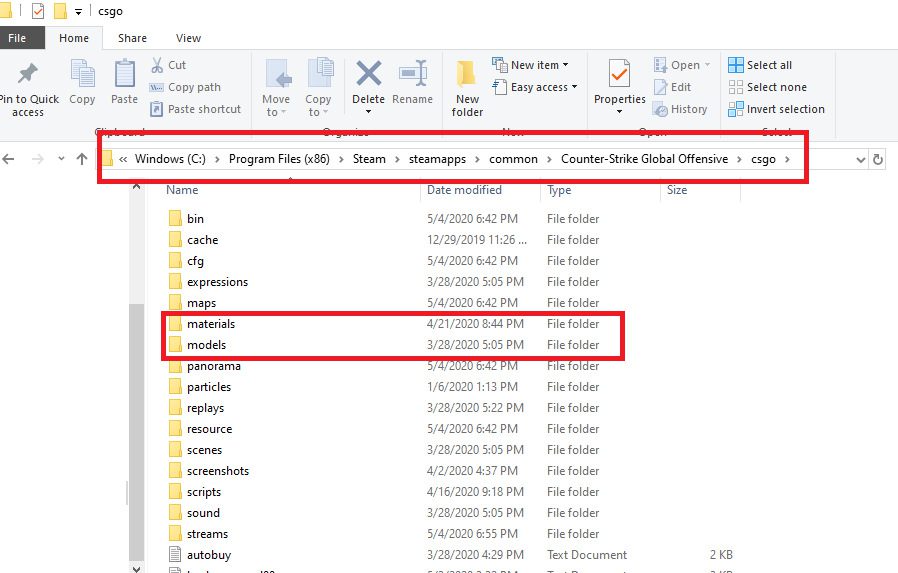
Task: Switch to the Home tab
Action: click(x=74, y=38)
